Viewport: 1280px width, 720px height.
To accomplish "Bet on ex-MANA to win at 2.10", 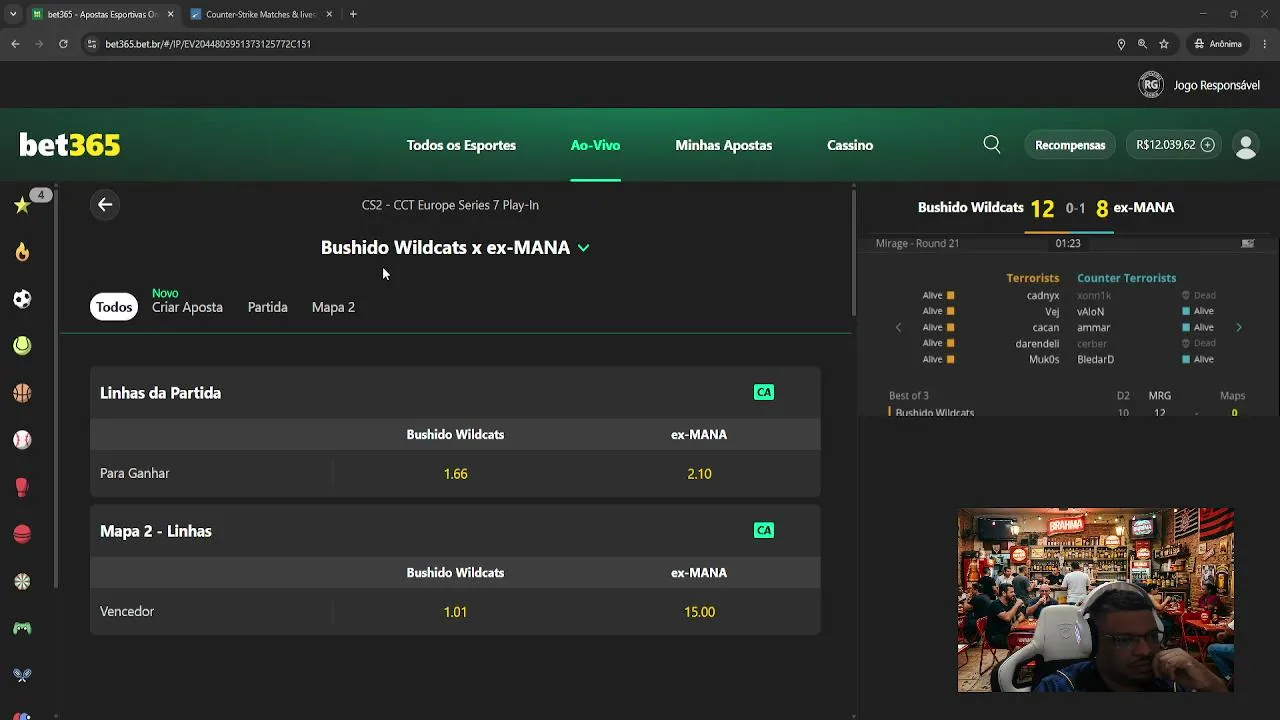I will pos(699,473).
